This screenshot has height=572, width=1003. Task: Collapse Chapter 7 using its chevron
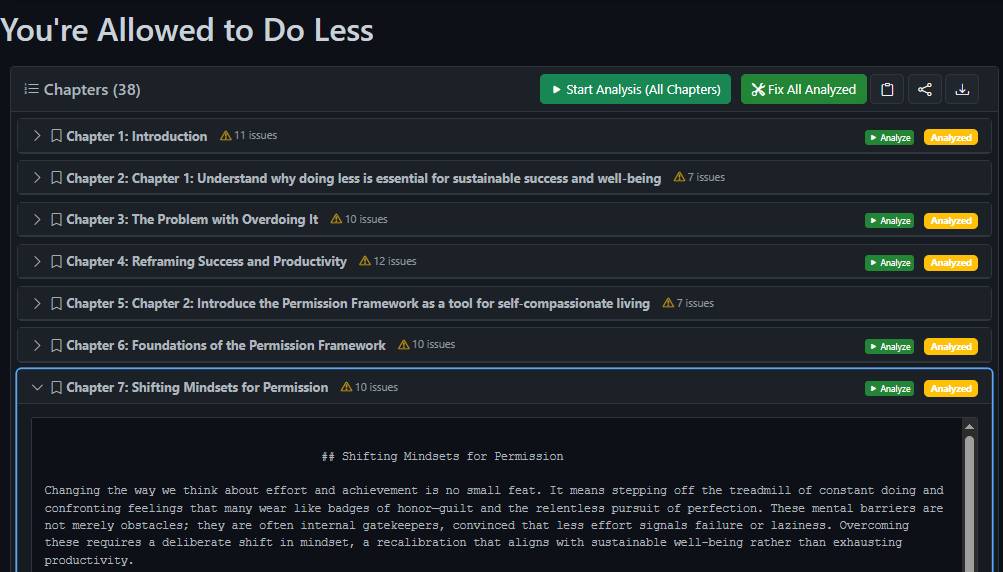point(37,388)
